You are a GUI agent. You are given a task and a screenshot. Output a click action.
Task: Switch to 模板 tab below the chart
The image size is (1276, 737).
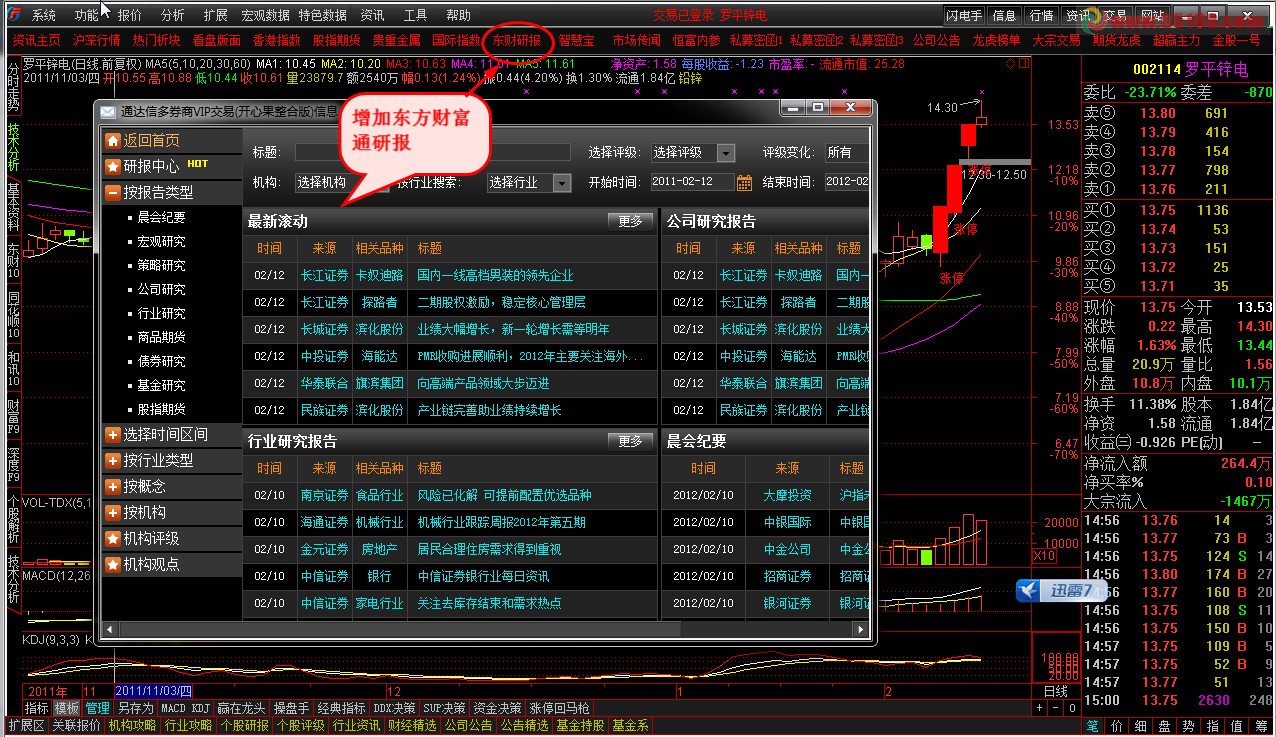tap(67, 708)
